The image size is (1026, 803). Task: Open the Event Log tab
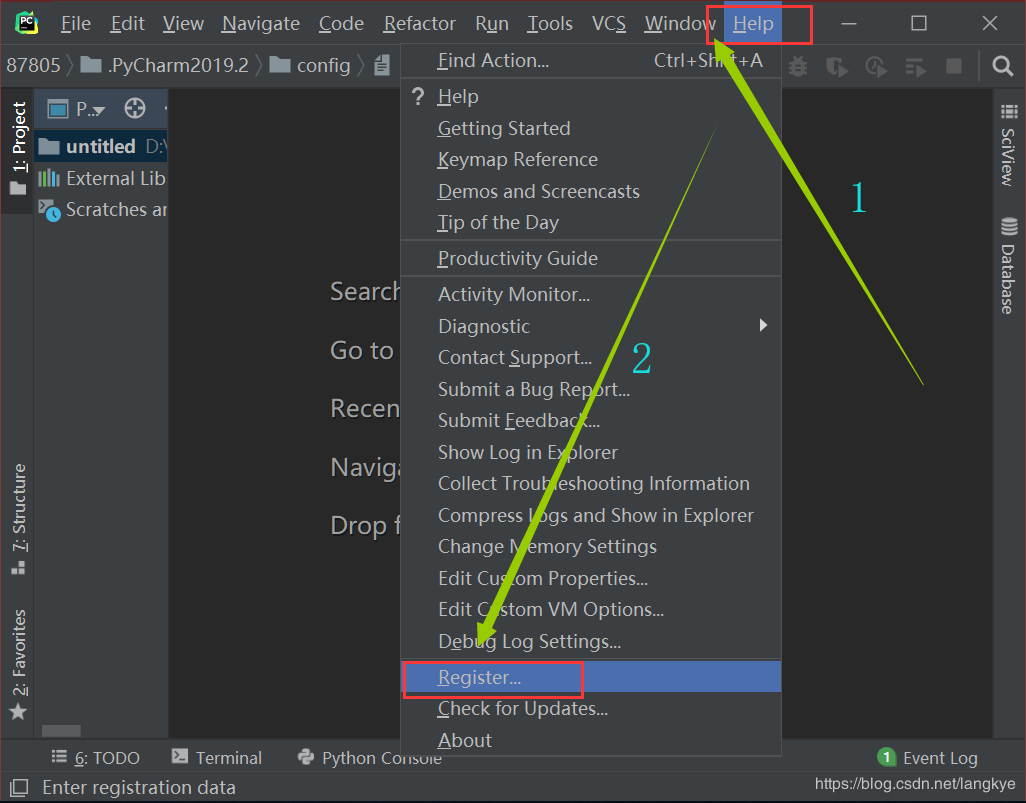click(927, 758)
